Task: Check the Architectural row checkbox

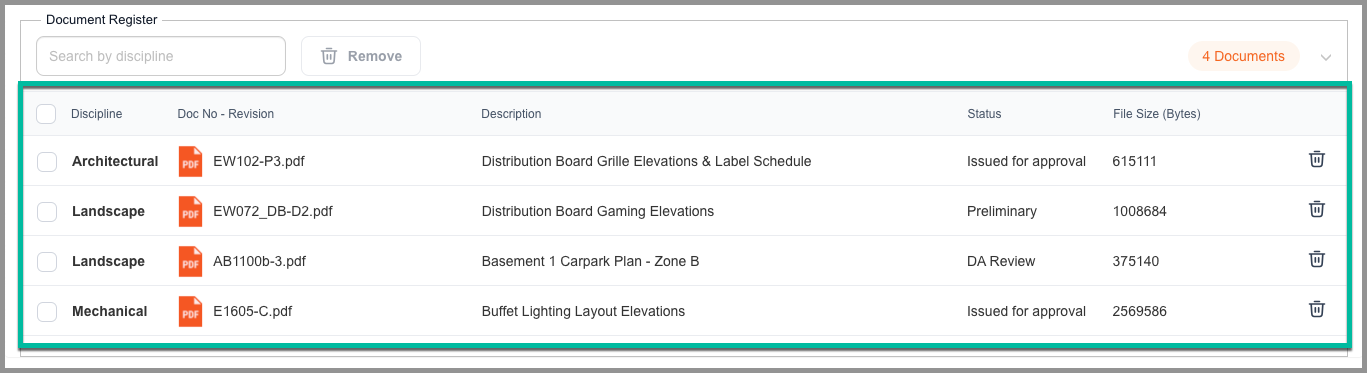Action: click(46, 161)
